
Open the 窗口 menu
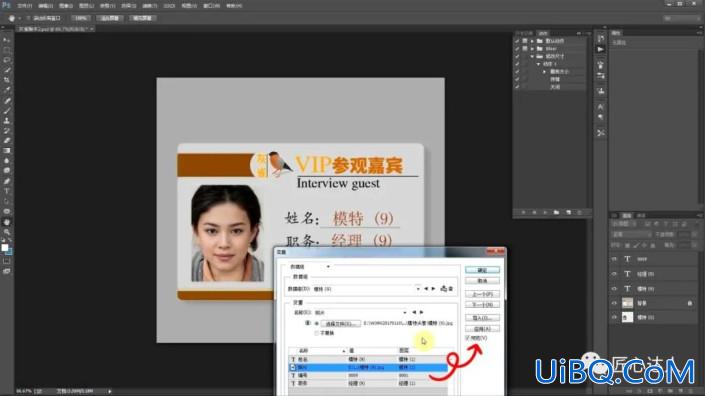point(211,6)
